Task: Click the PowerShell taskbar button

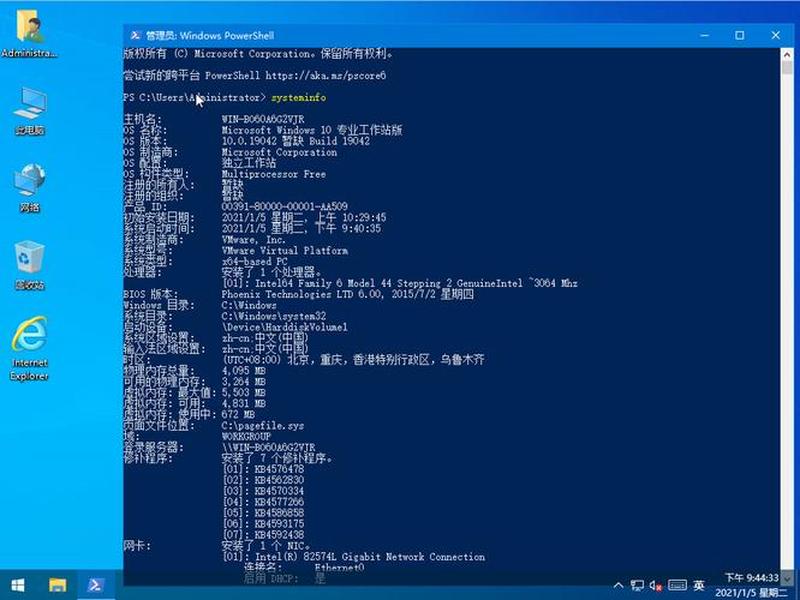Action: [95, 585]
